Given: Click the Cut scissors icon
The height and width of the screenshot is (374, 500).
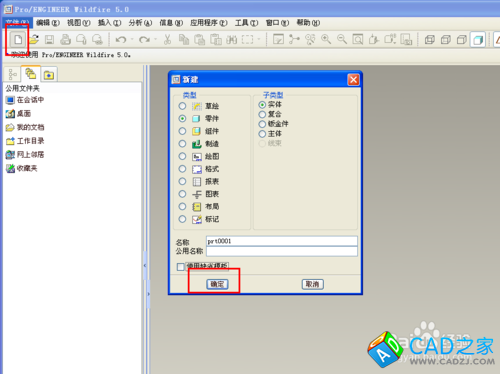Looking at the screenshot, I should click(167, 40).
